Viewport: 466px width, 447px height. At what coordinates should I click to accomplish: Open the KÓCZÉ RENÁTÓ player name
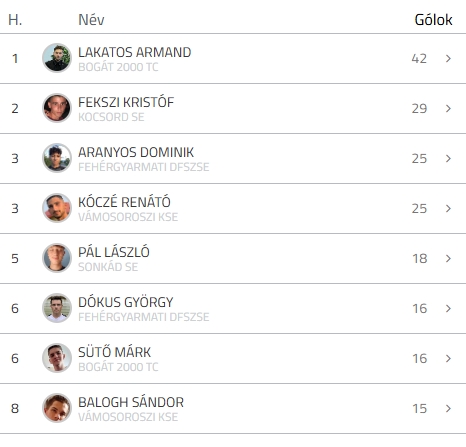point(124,202)
